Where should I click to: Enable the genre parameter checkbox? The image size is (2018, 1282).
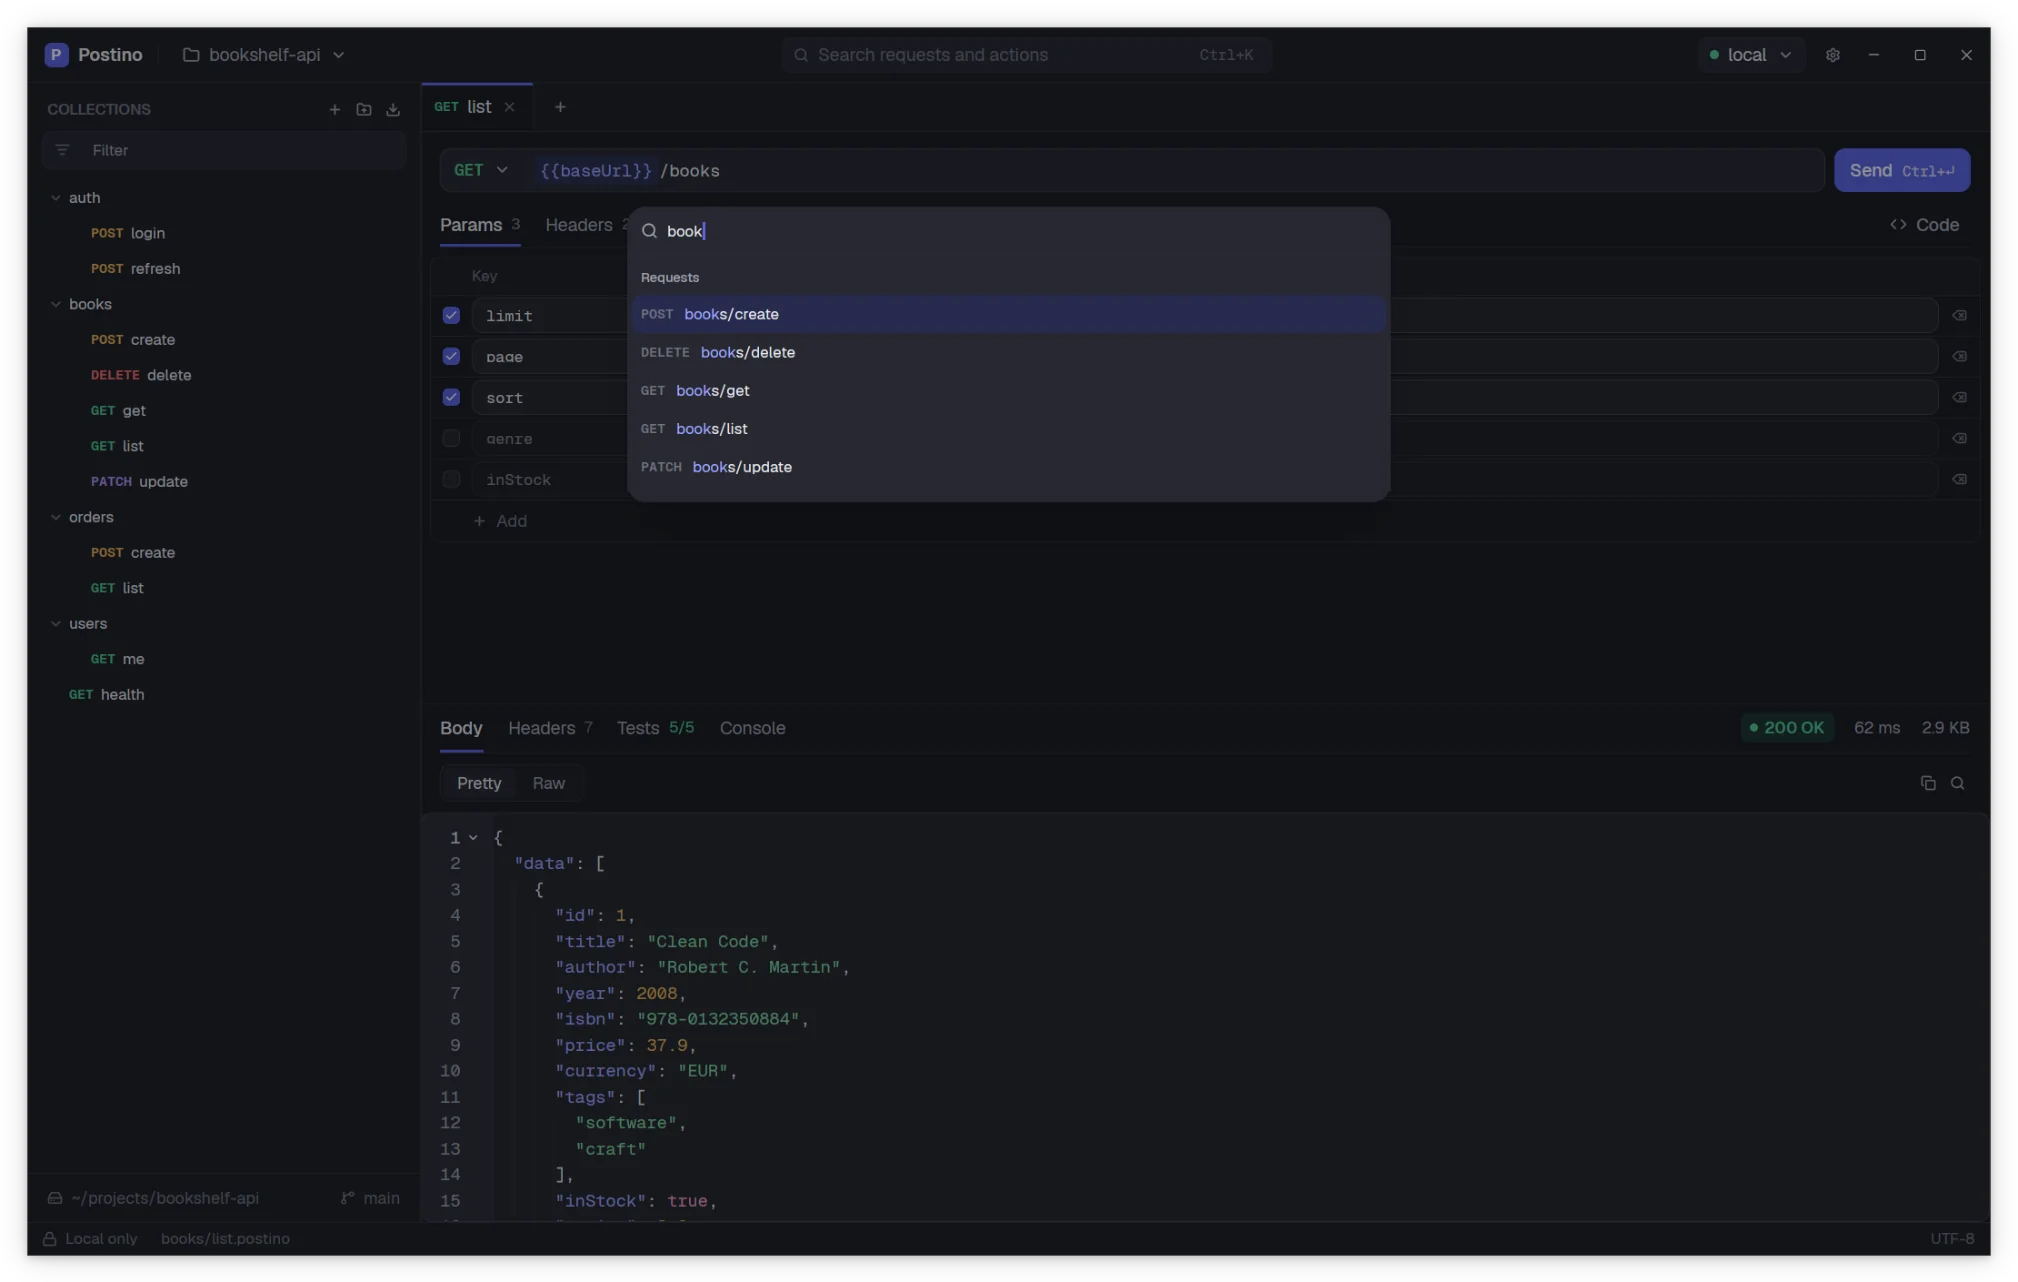(x=451, y=438)
